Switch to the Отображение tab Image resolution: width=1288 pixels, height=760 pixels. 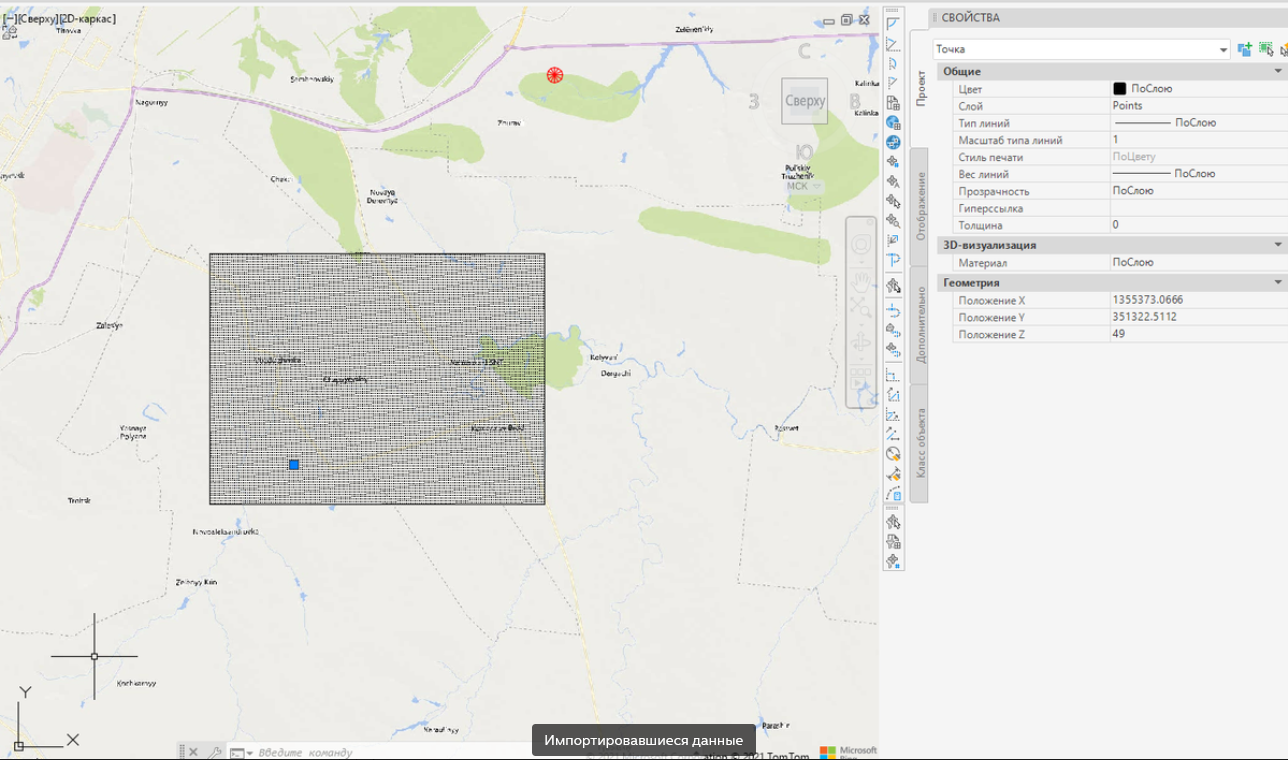[x=921, y=205]
